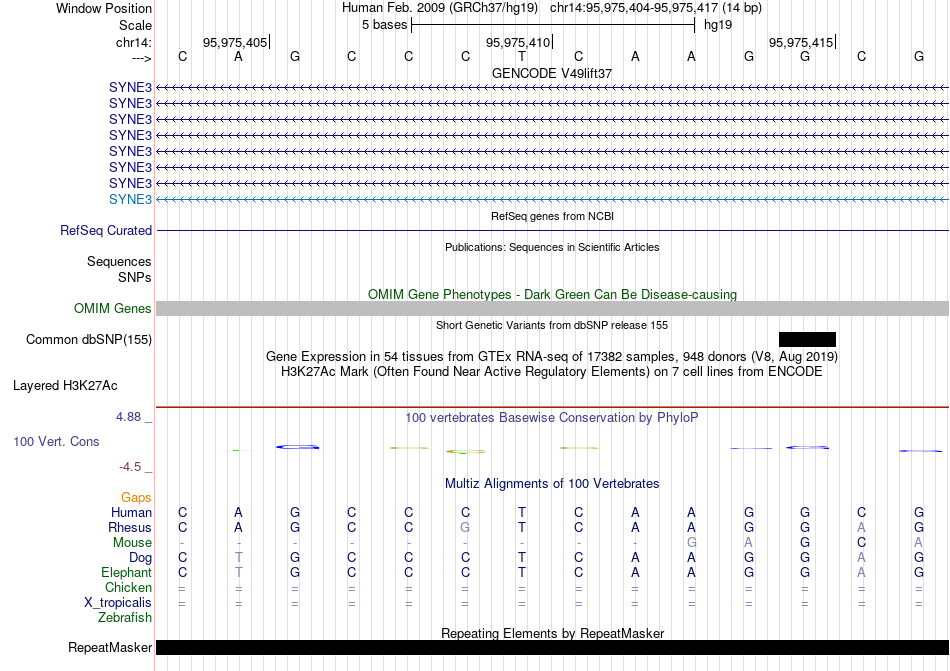Click the RefSeq genes from NCBI title
This screenshot has width=950, height=671.
552,216
